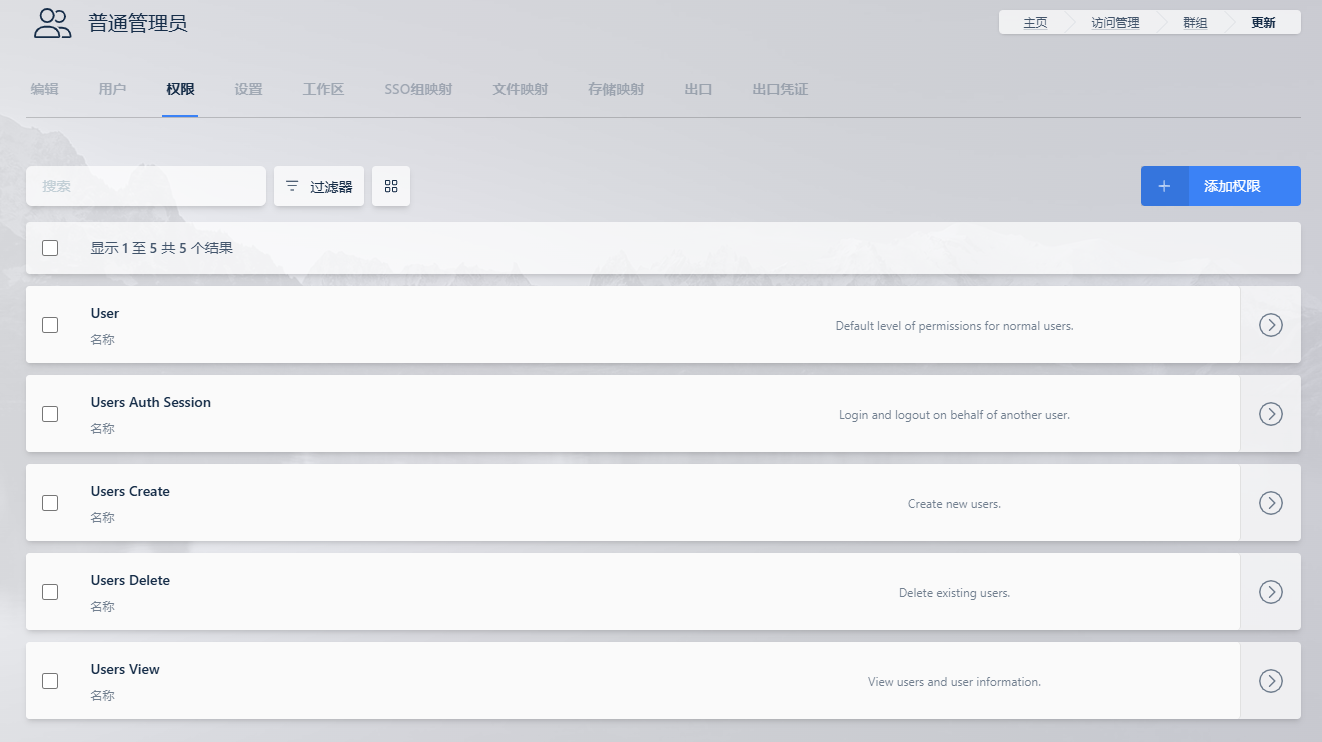Open the User row arrow icon
This screenshot has height=742, width=1322.
(x=1271, y=325)
